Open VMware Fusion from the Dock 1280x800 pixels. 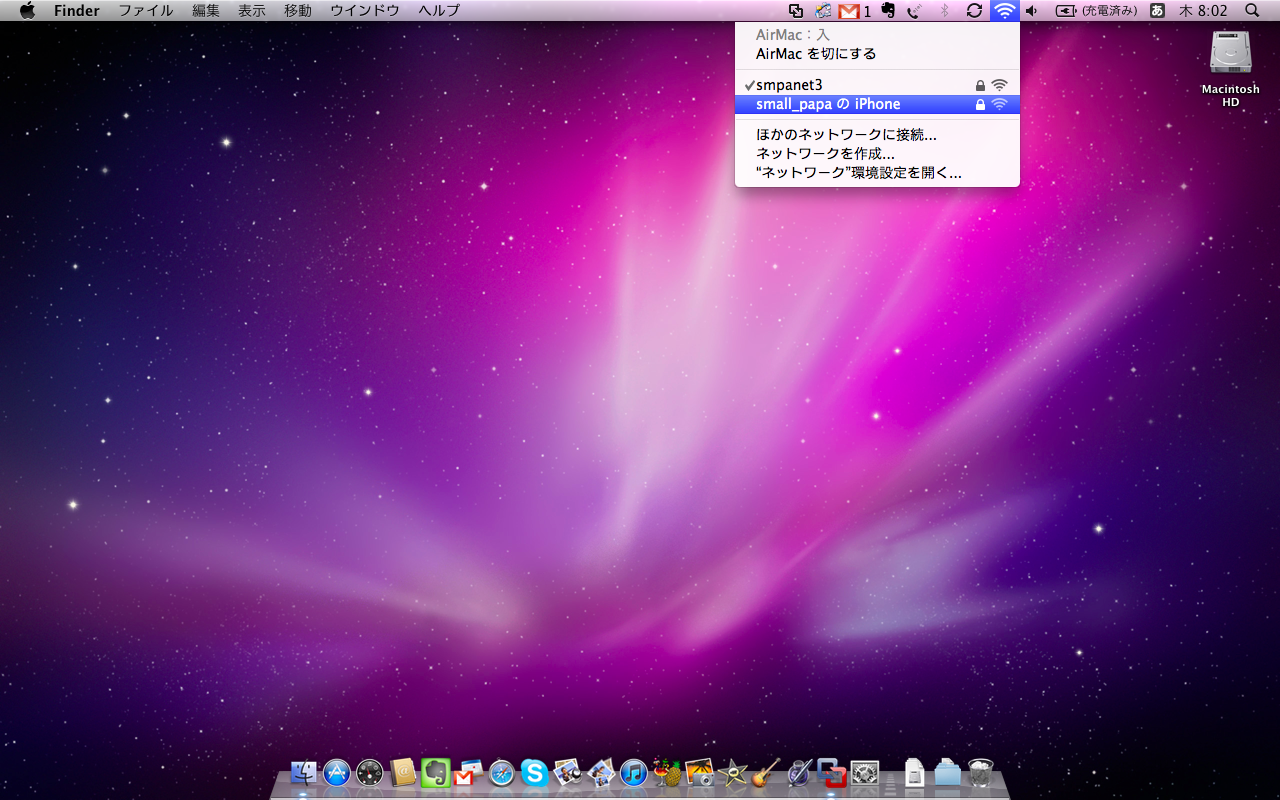831,772
